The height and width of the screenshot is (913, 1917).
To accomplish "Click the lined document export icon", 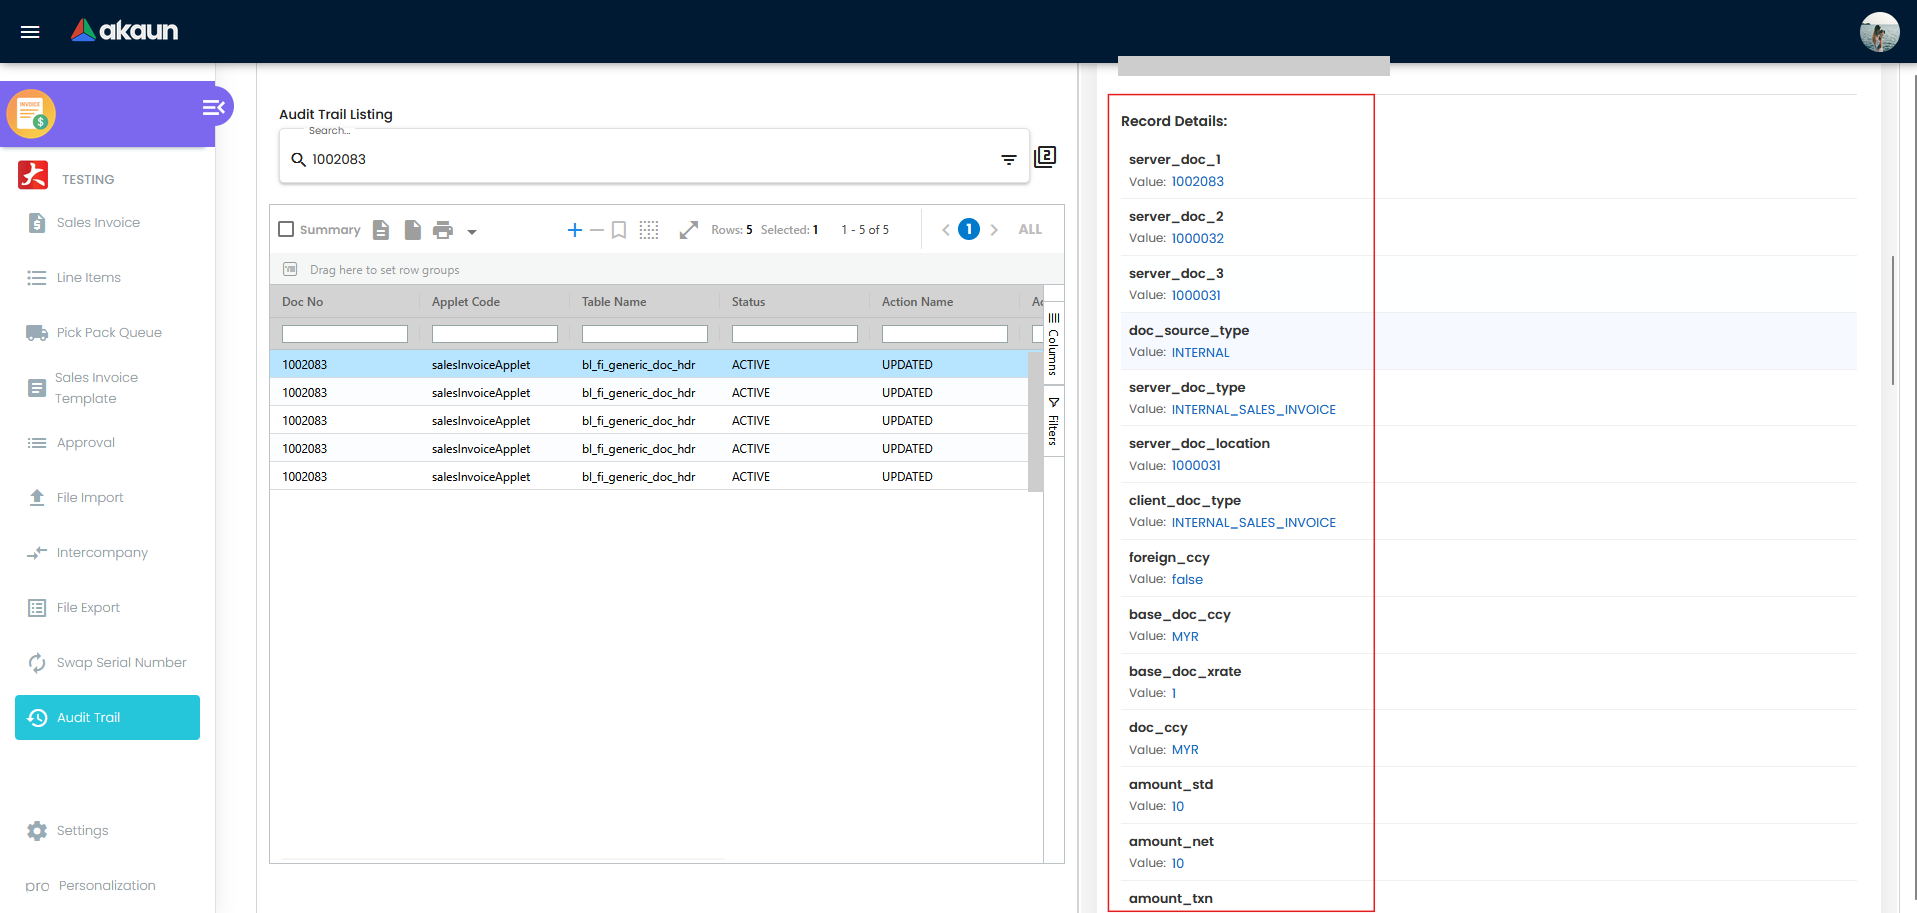I will 381,230.
